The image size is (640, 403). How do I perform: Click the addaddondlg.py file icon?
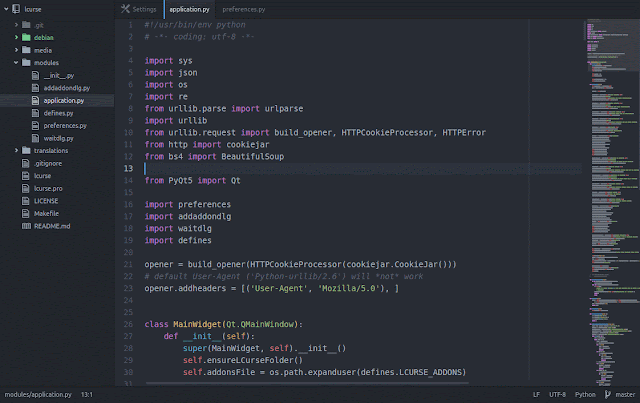pos(36,88)
